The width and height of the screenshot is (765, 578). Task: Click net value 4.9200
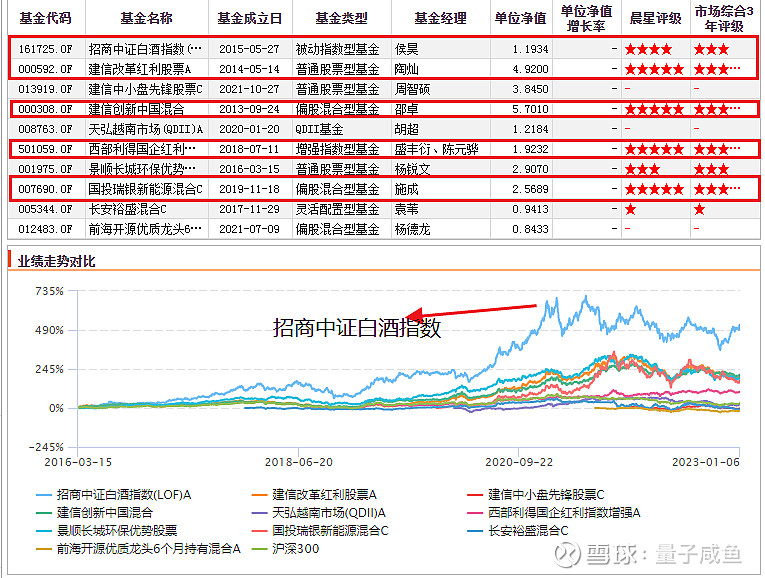pyautogui.click(x=530, y=69)
